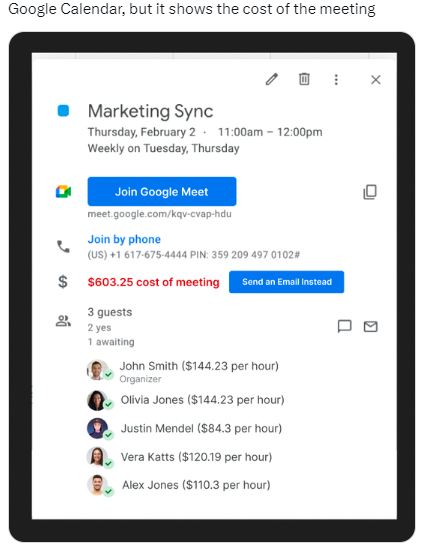Click the dollar sign cost icon

63,282
